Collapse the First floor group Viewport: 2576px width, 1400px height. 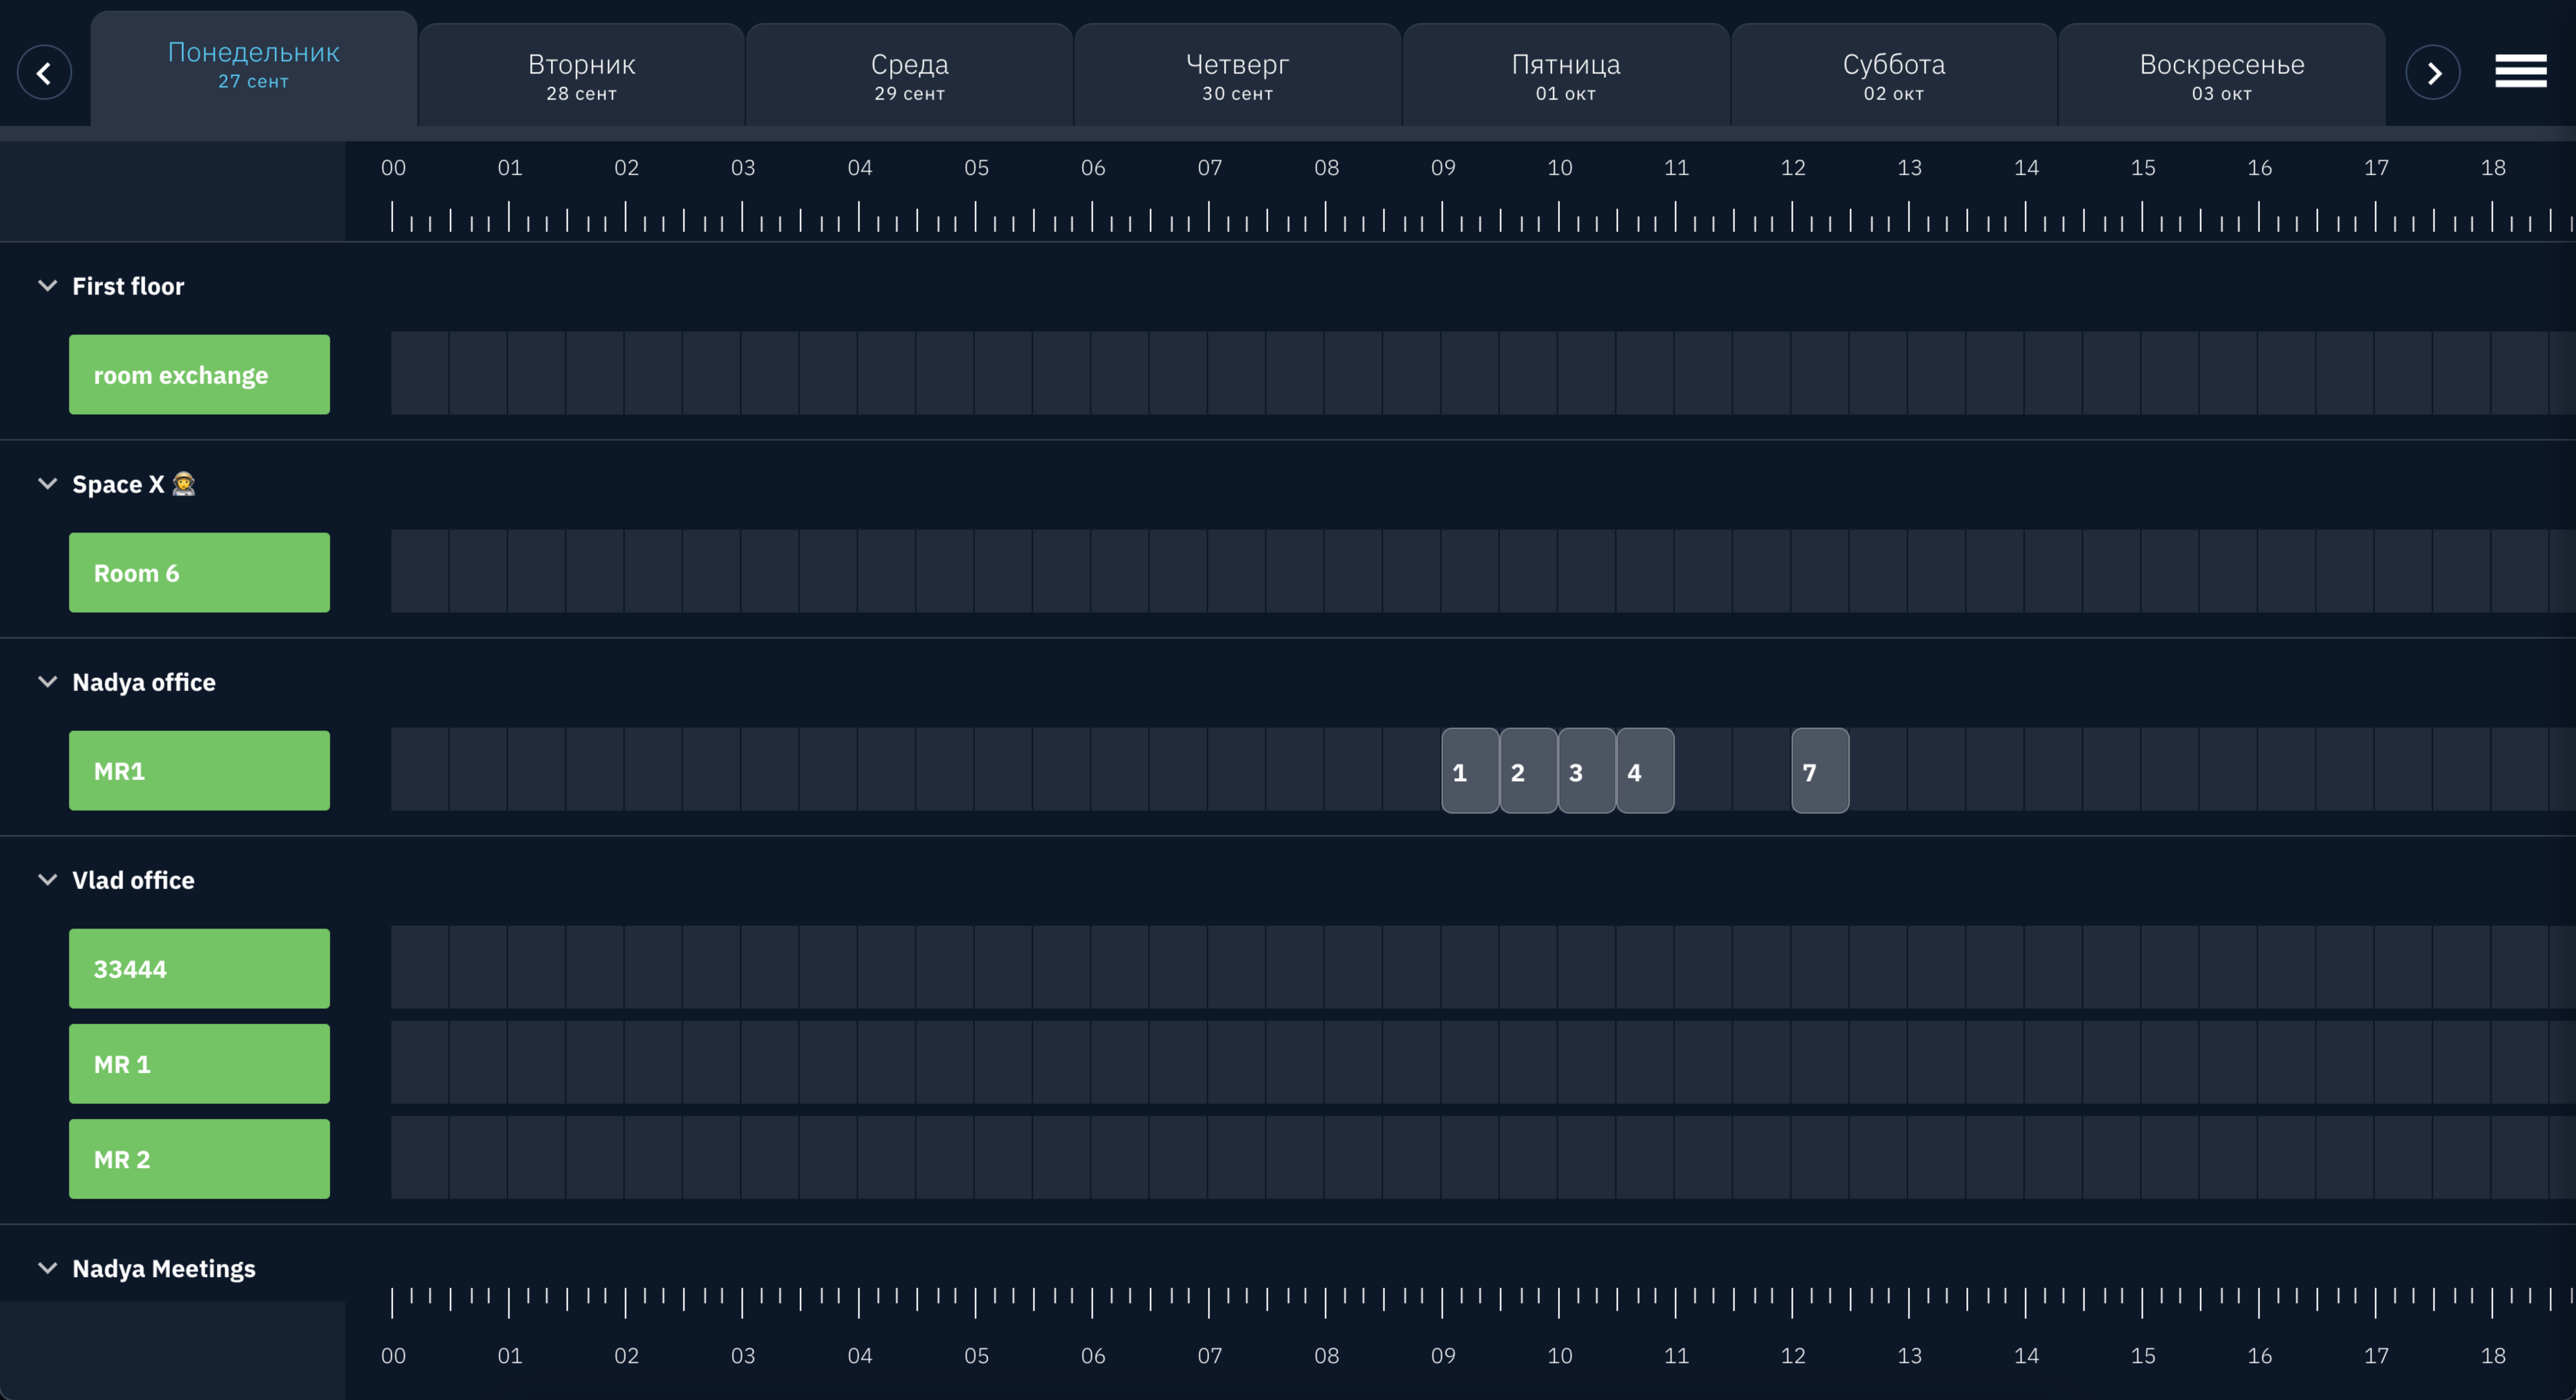[x=47, y=286]
